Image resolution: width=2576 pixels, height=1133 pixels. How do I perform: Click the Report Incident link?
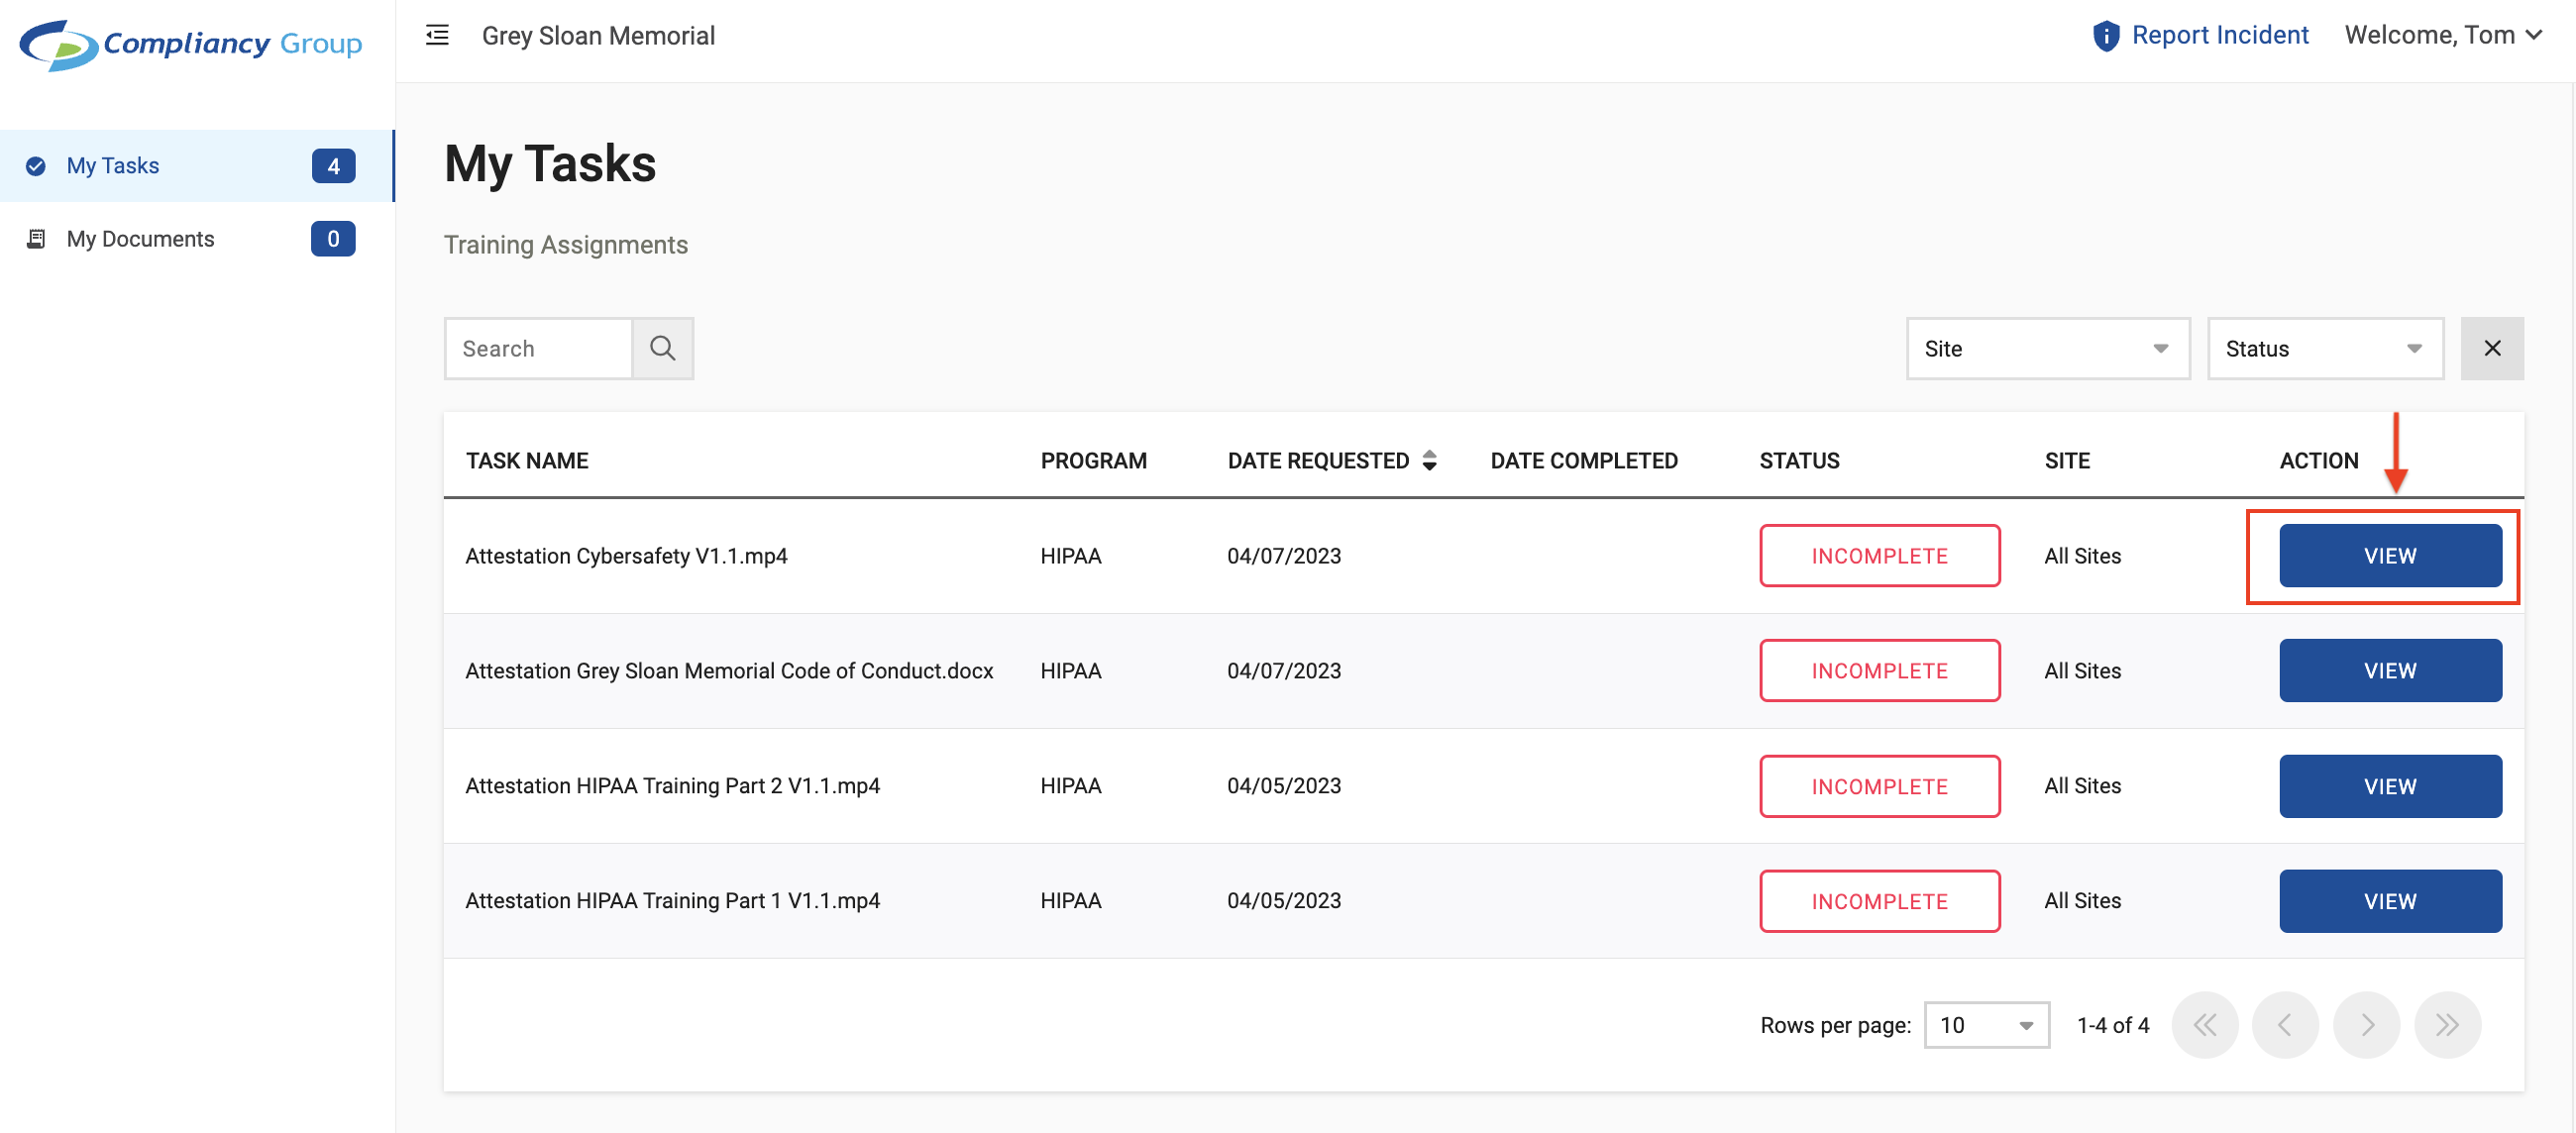tap(2219, 36)
